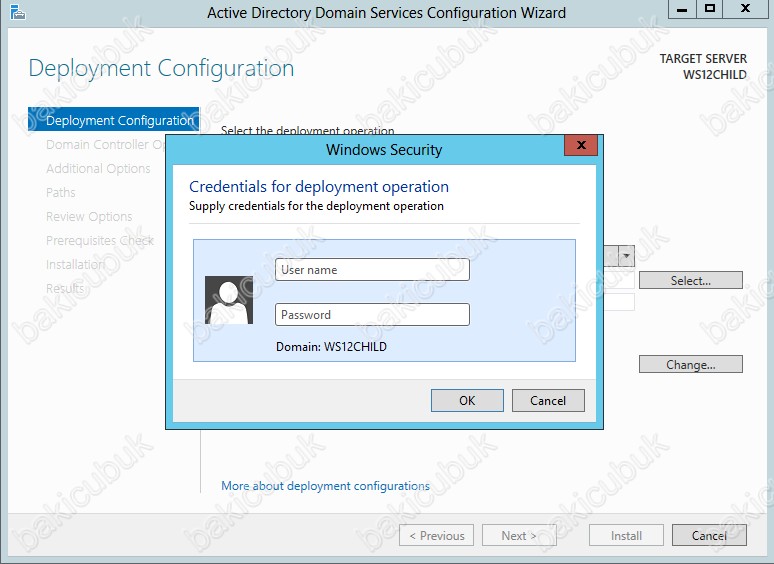The width and height of the screenshot is (774, 564).
Task: Click the Credentials for deployment operation heading
Action: coord(319,187)
